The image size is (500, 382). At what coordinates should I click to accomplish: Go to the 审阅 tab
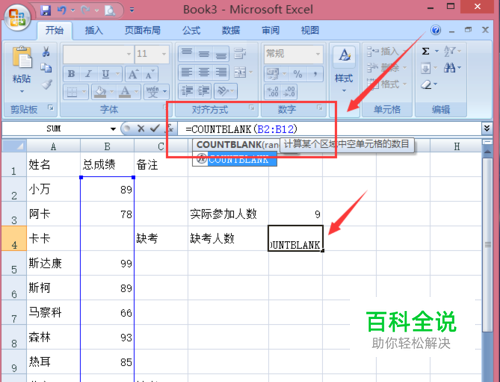270,30
